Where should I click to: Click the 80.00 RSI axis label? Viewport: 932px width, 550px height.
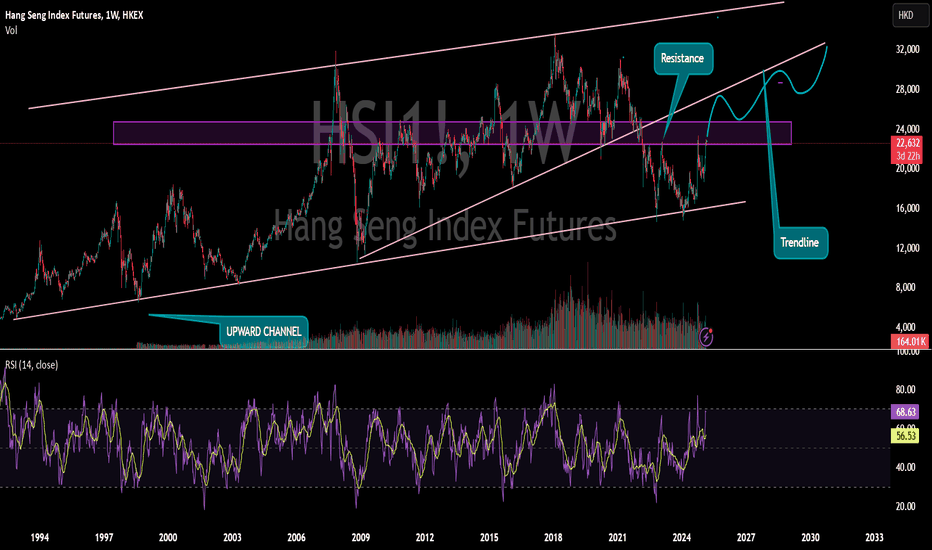coord(905,389)
